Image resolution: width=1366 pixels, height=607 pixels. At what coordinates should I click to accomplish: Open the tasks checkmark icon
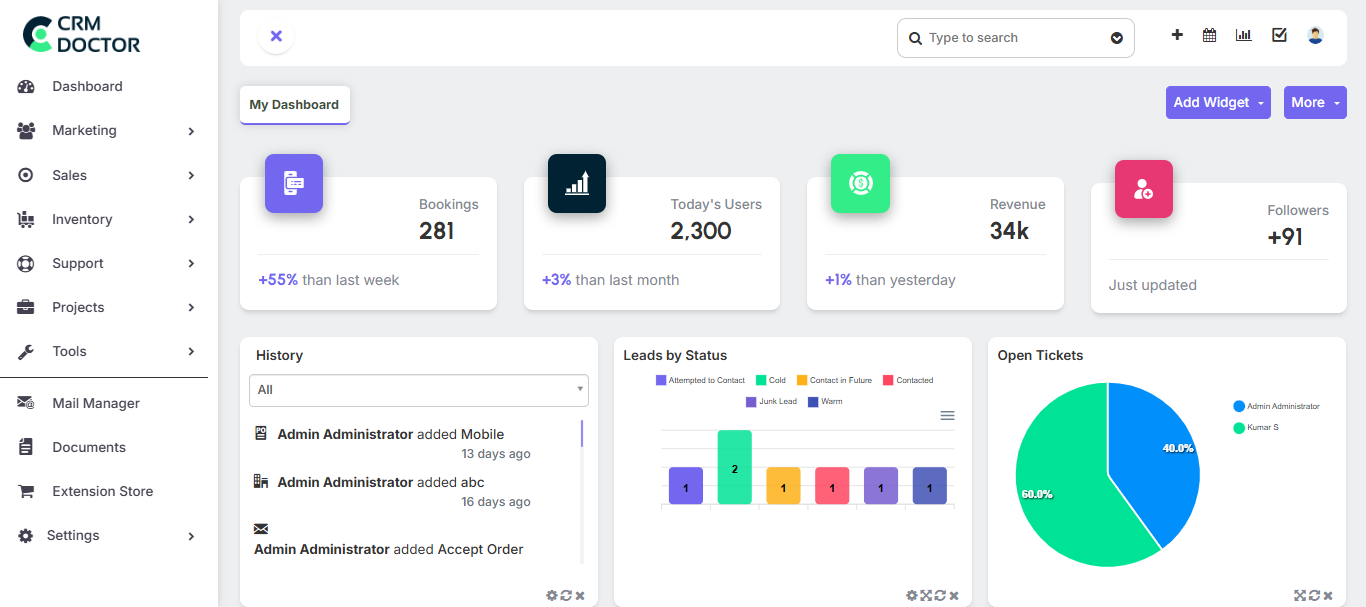(x=1279, y=34)
